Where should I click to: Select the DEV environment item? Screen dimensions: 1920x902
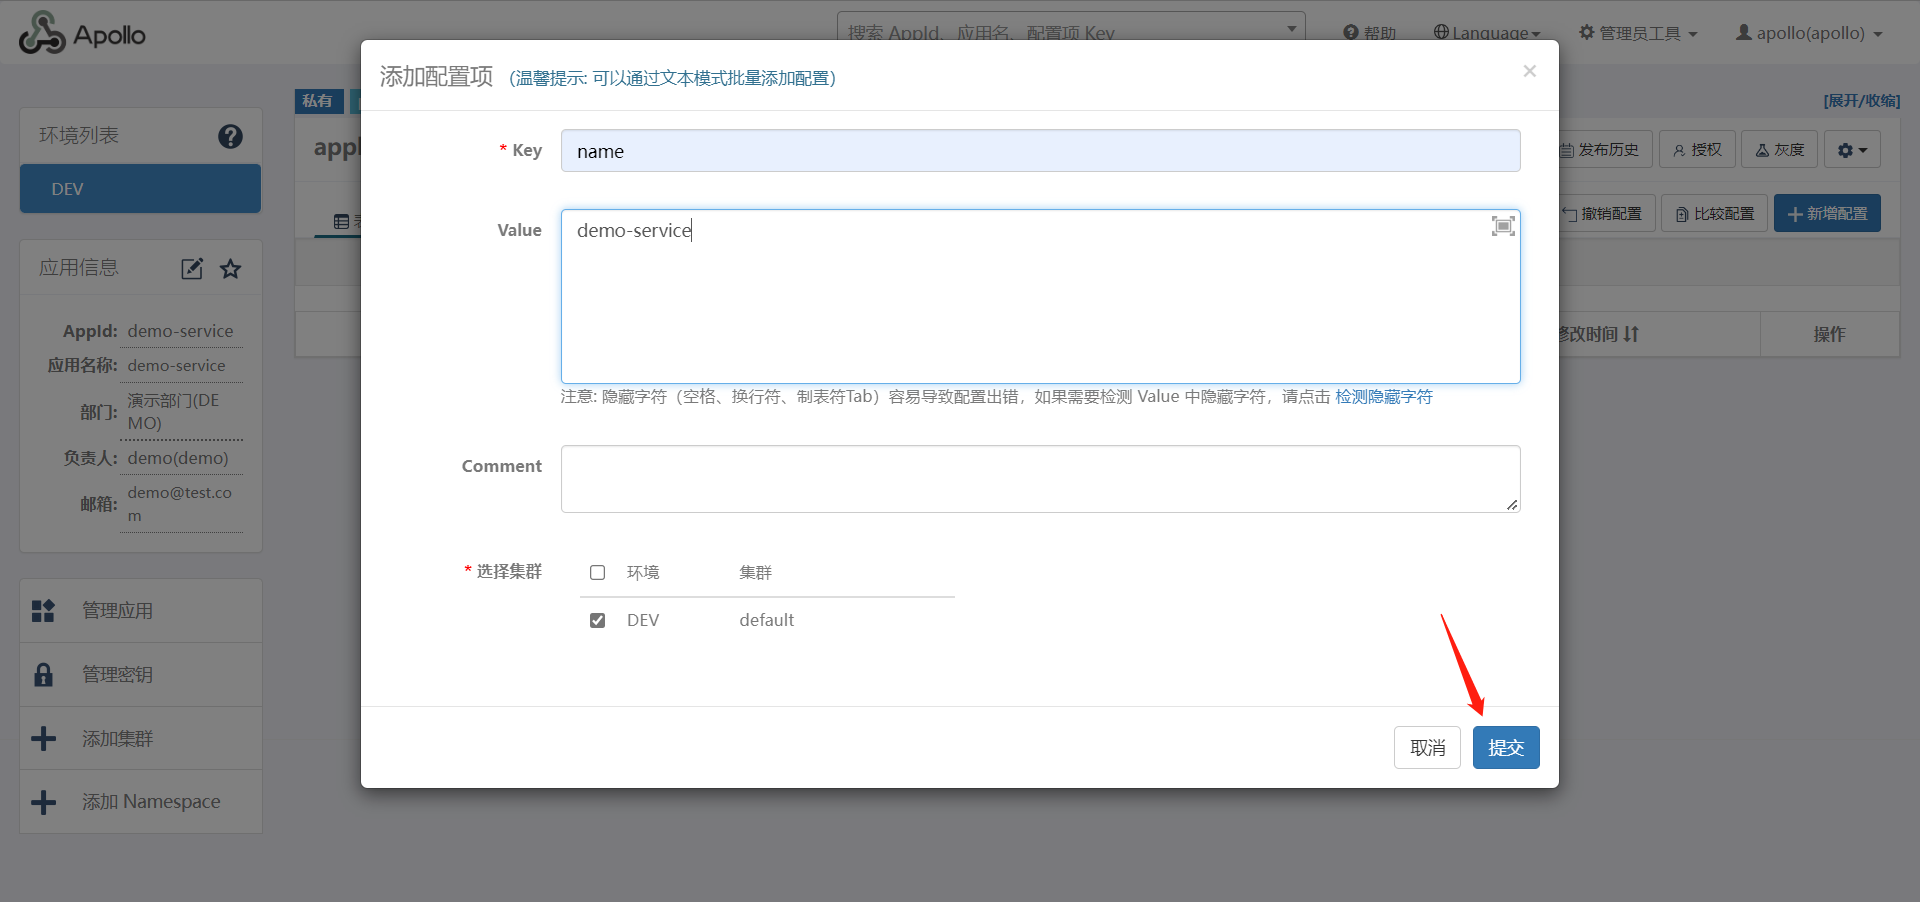140,189
